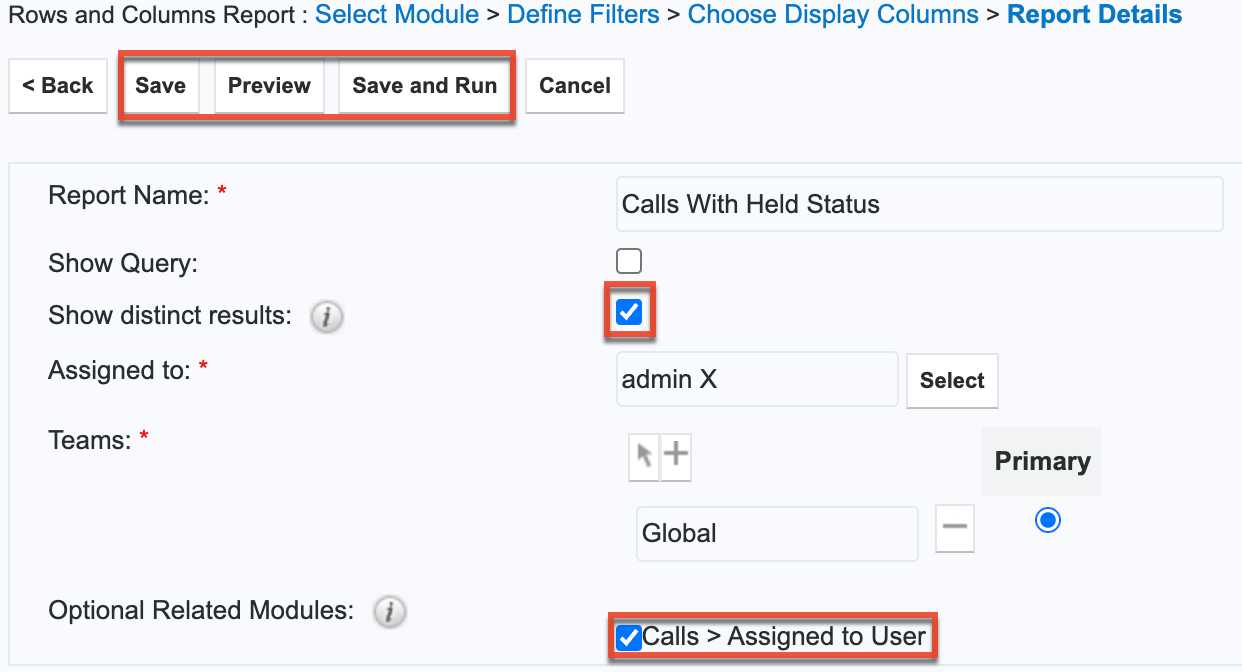
Task: Focus the Report Name text field
Action: coord(919,205)
